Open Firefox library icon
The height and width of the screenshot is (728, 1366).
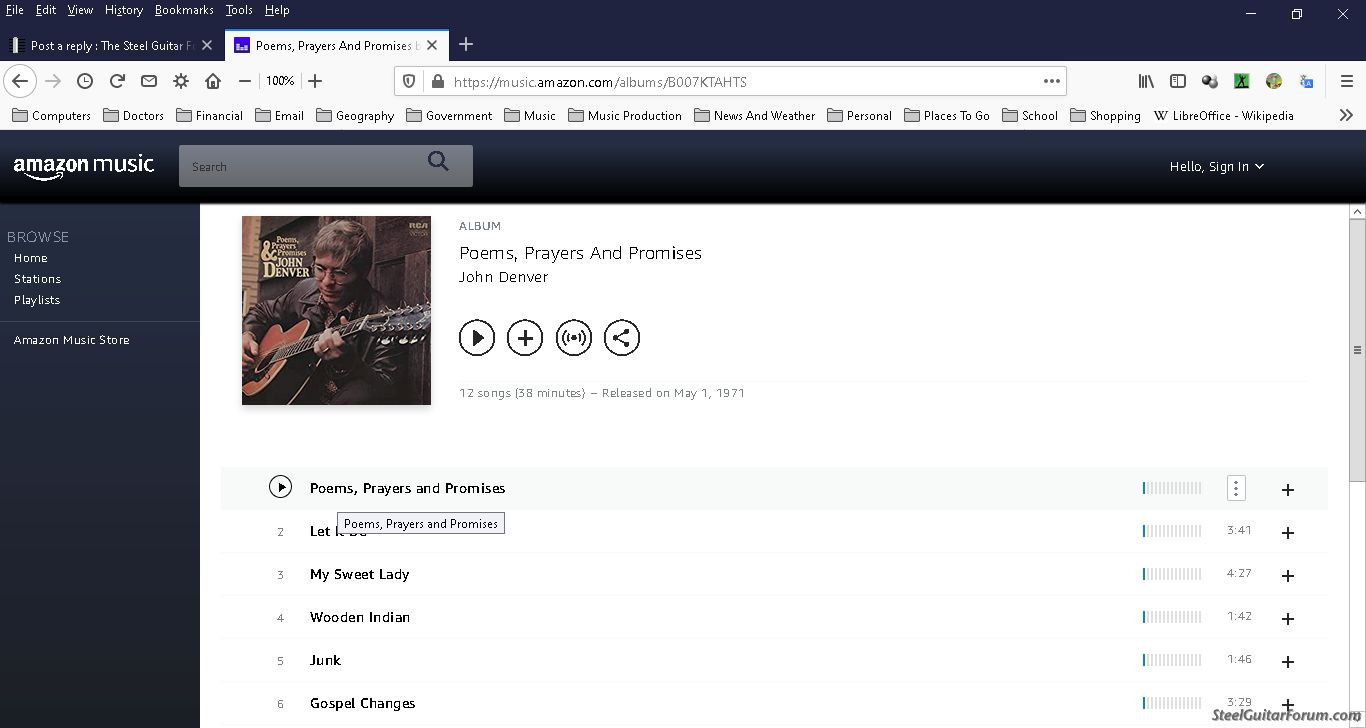tap(1146, 81)
